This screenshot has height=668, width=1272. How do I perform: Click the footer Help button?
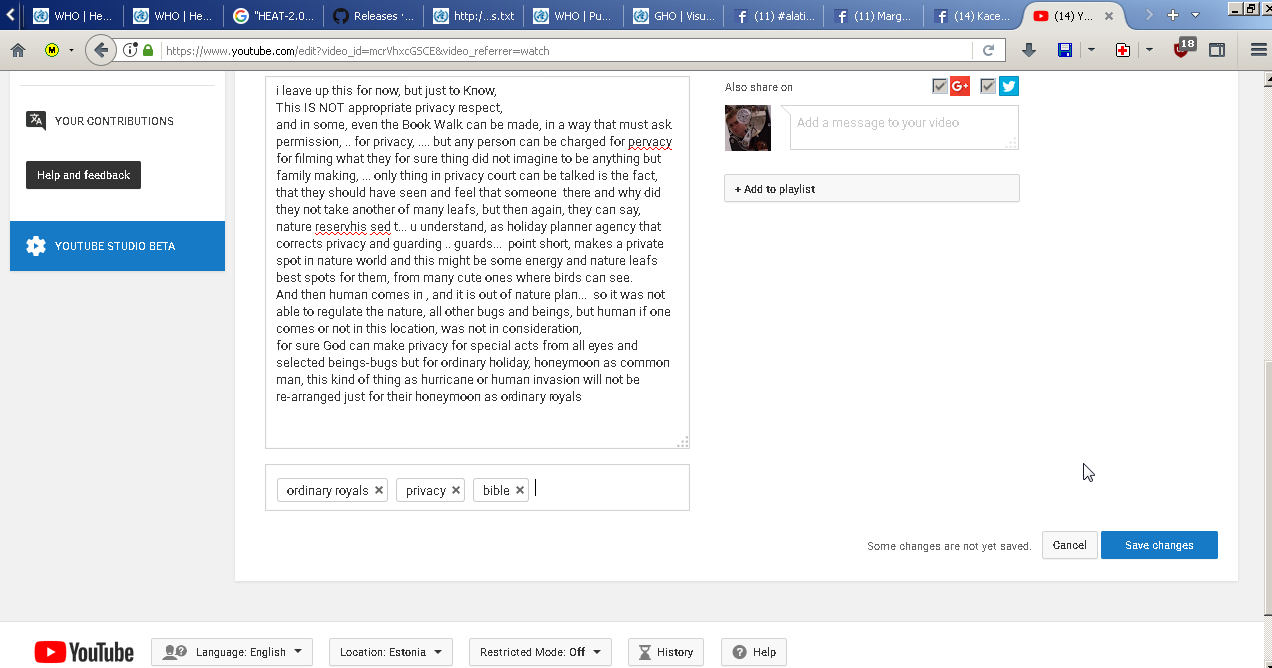[x=754, y=652]
